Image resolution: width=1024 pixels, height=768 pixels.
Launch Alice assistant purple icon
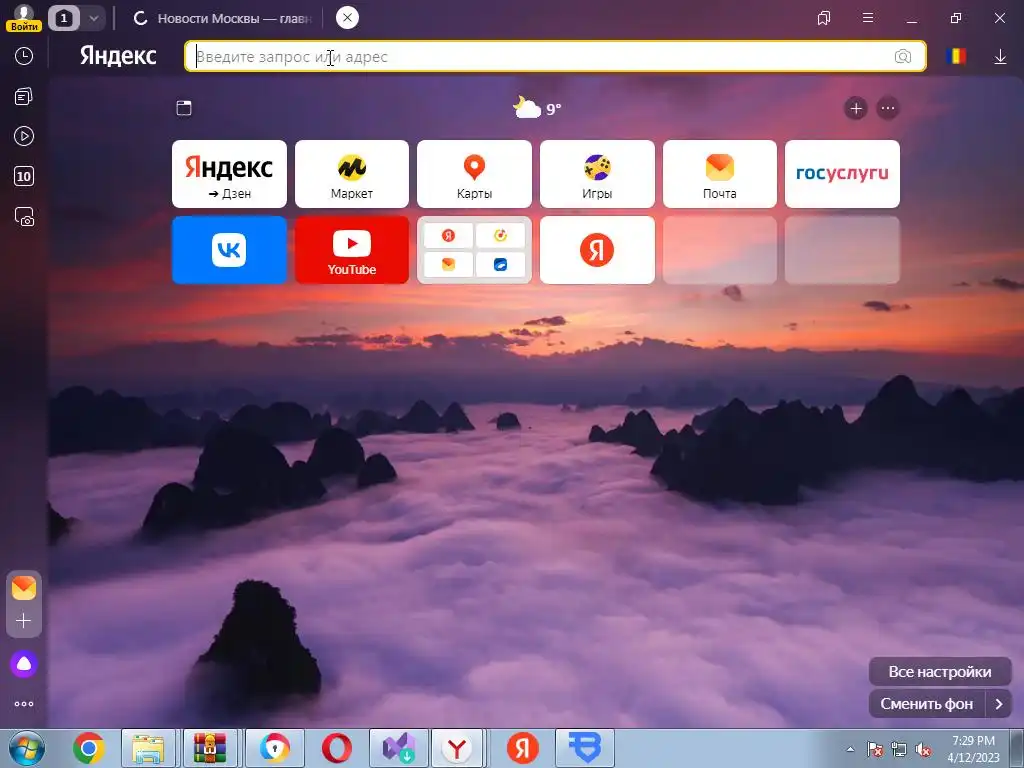coord(24,664)
